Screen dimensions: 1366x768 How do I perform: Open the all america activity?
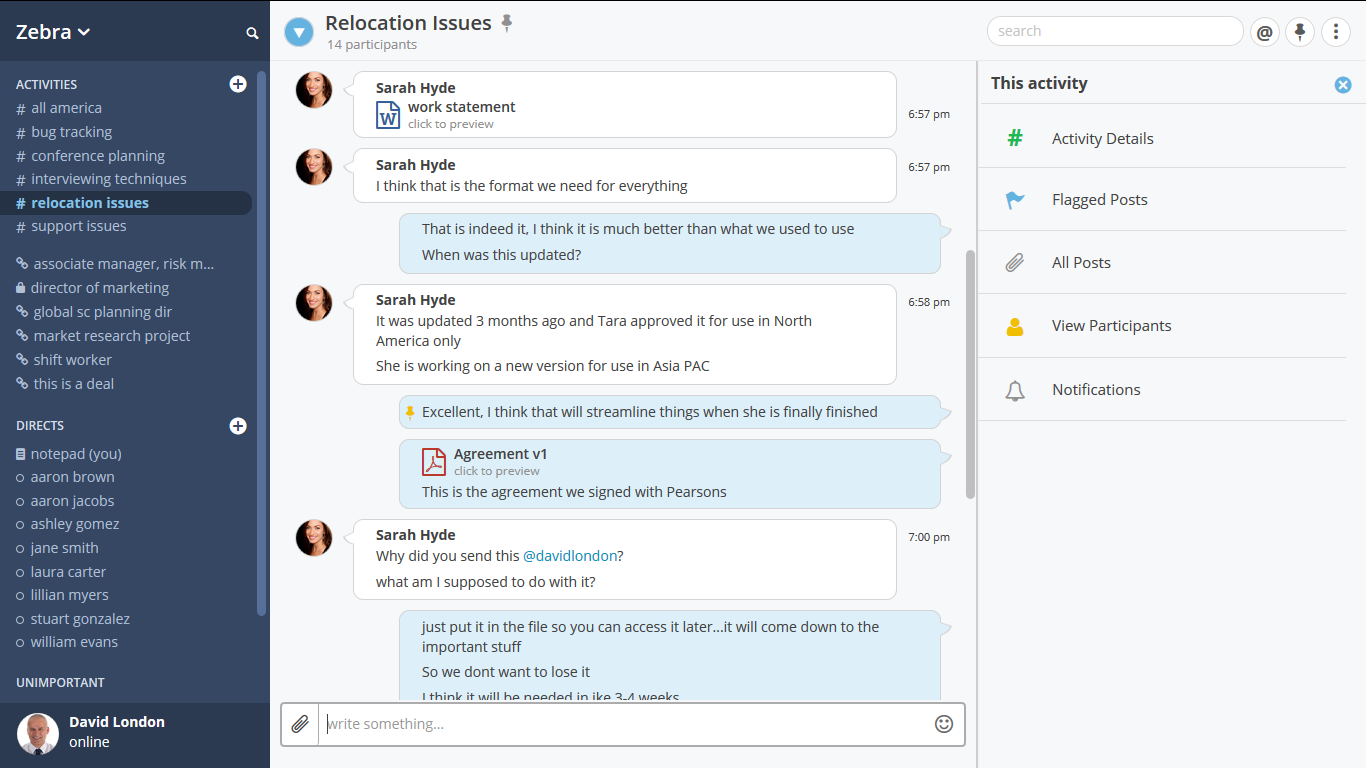point(66,108)
